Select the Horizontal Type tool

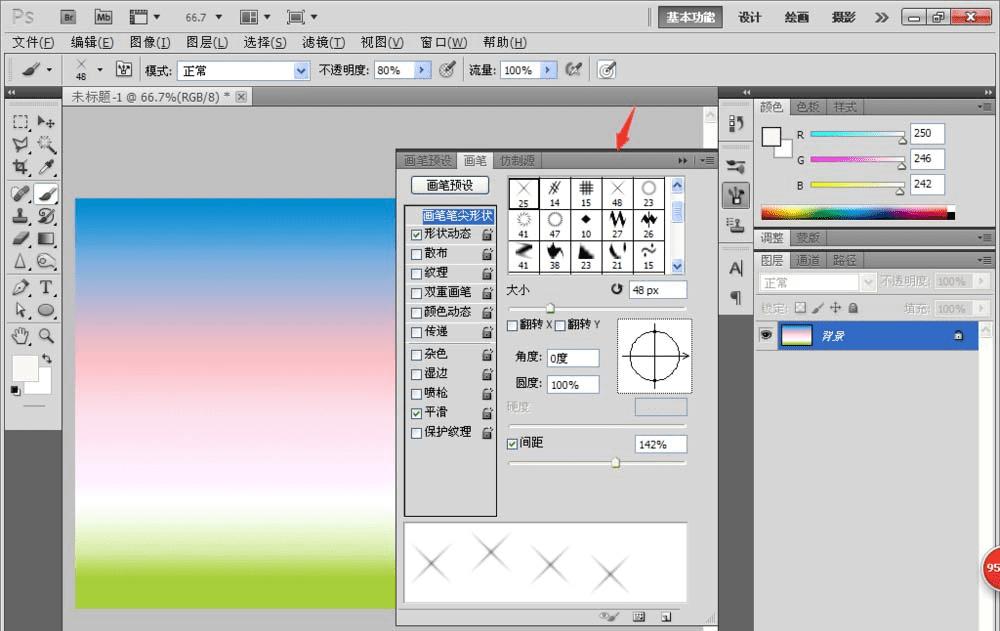point(46,288)
